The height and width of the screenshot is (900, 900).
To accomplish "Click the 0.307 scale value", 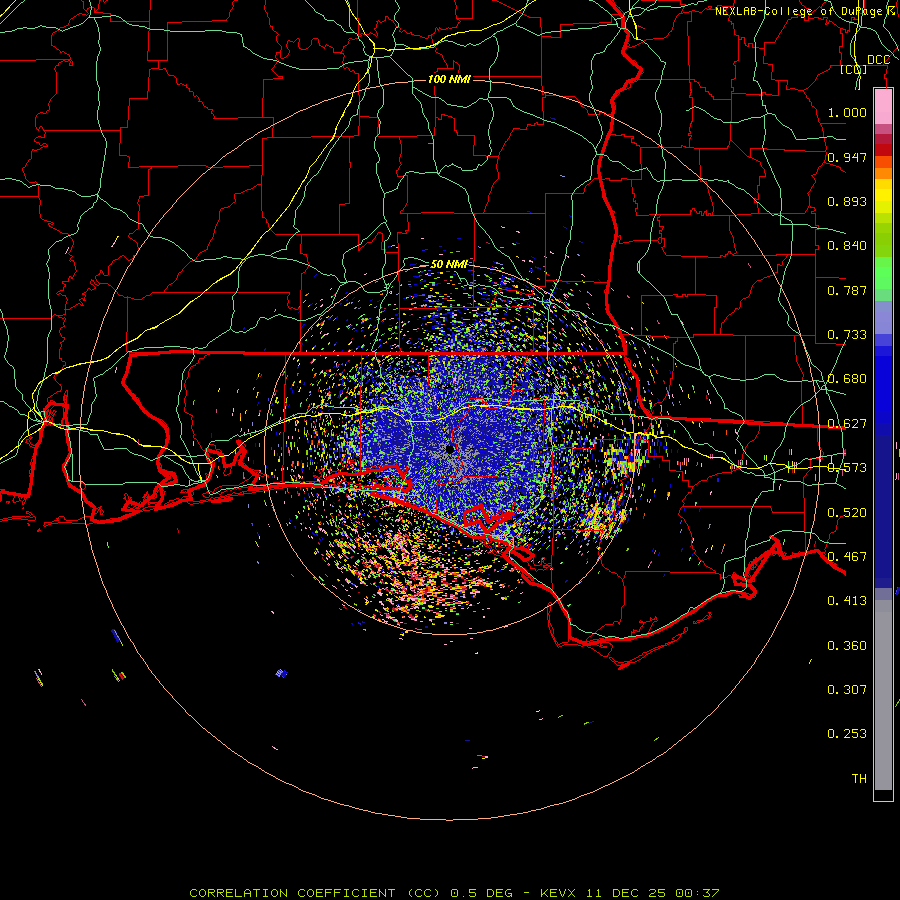I will point(847,689).
